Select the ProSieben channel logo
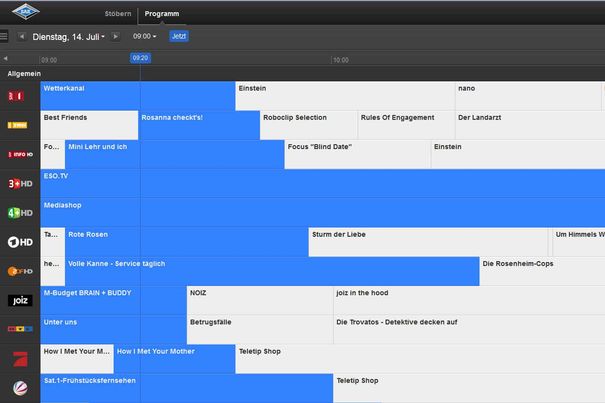Viewport: 605px width, 403px height. coord(20,357)
